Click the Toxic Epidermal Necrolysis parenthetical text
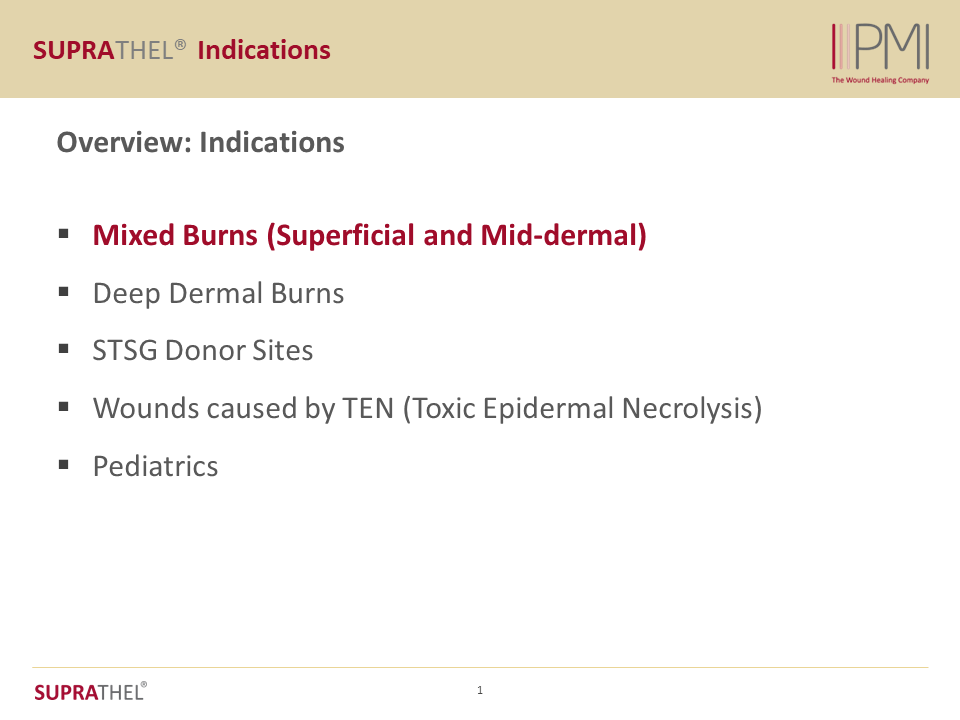The height and width of the screenshot is (720, 960). [x=582, y=409]
